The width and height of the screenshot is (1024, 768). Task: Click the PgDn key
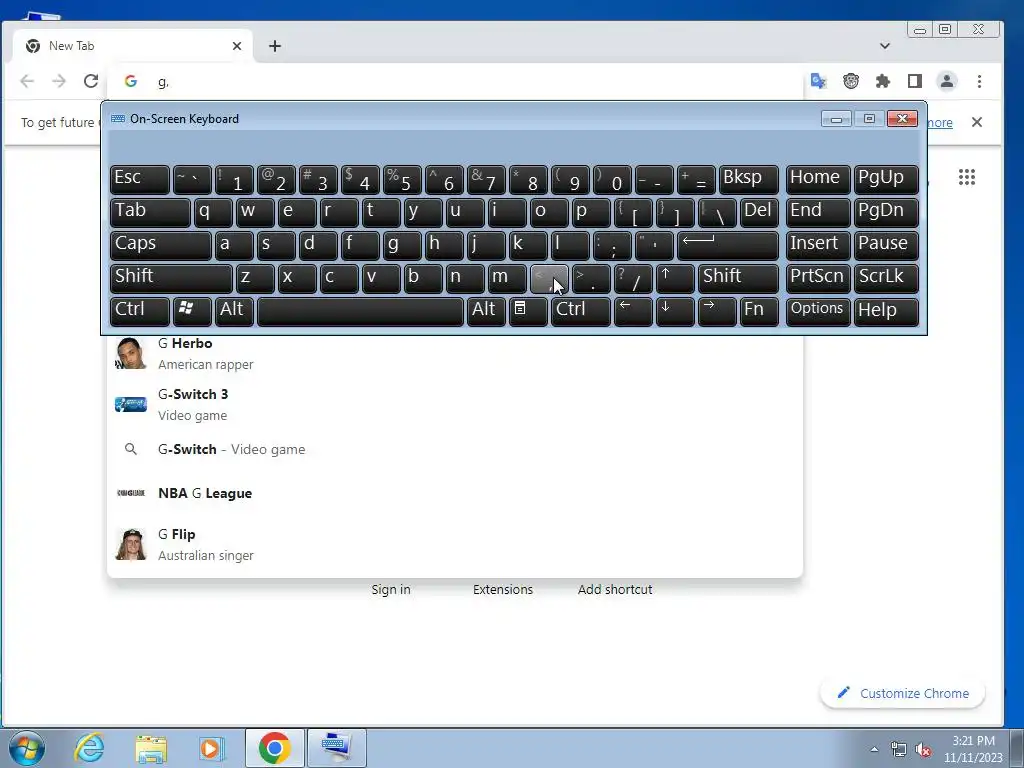(886, 212)
